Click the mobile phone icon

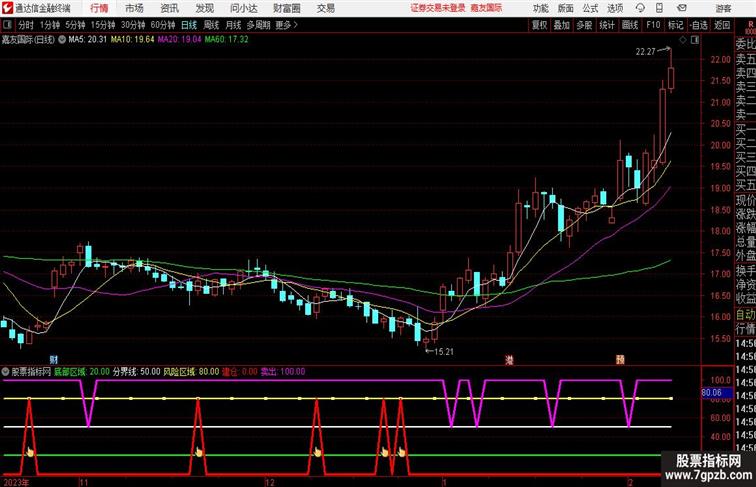point(659,8)
